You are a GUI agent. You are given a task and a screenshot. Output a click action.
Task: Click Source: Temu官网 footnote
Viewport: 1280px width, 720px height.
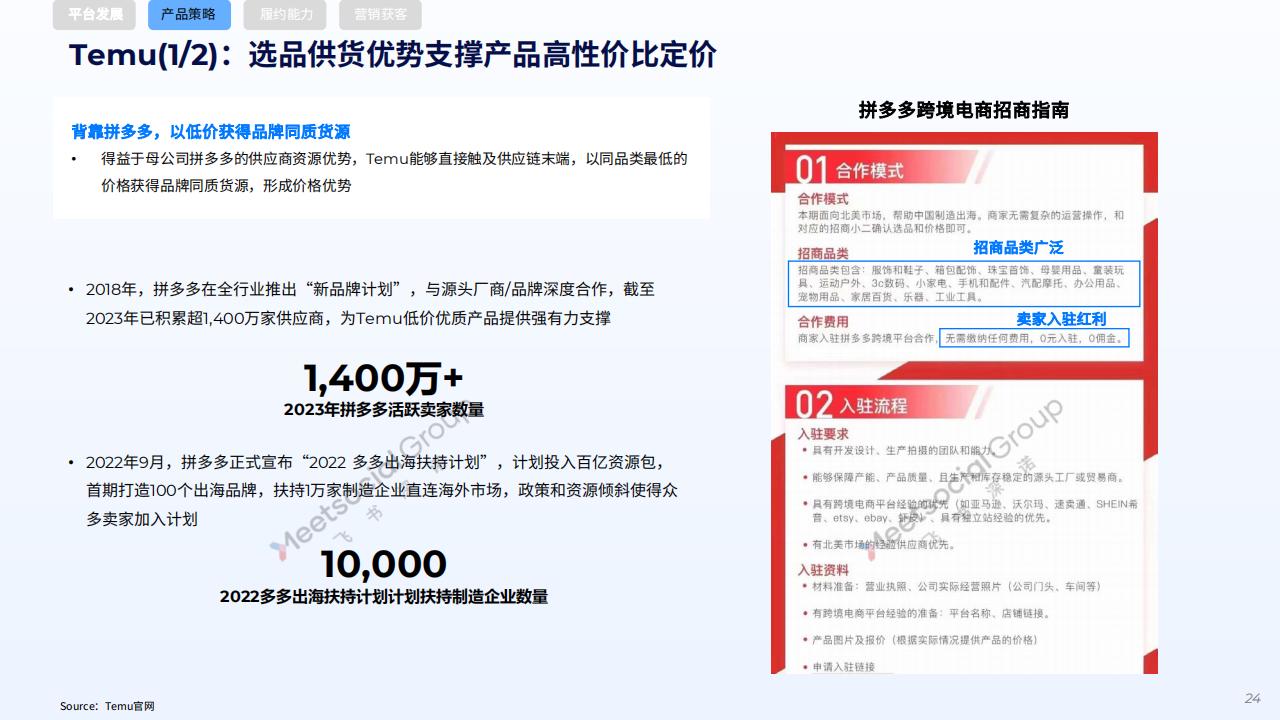pos(107,706)
